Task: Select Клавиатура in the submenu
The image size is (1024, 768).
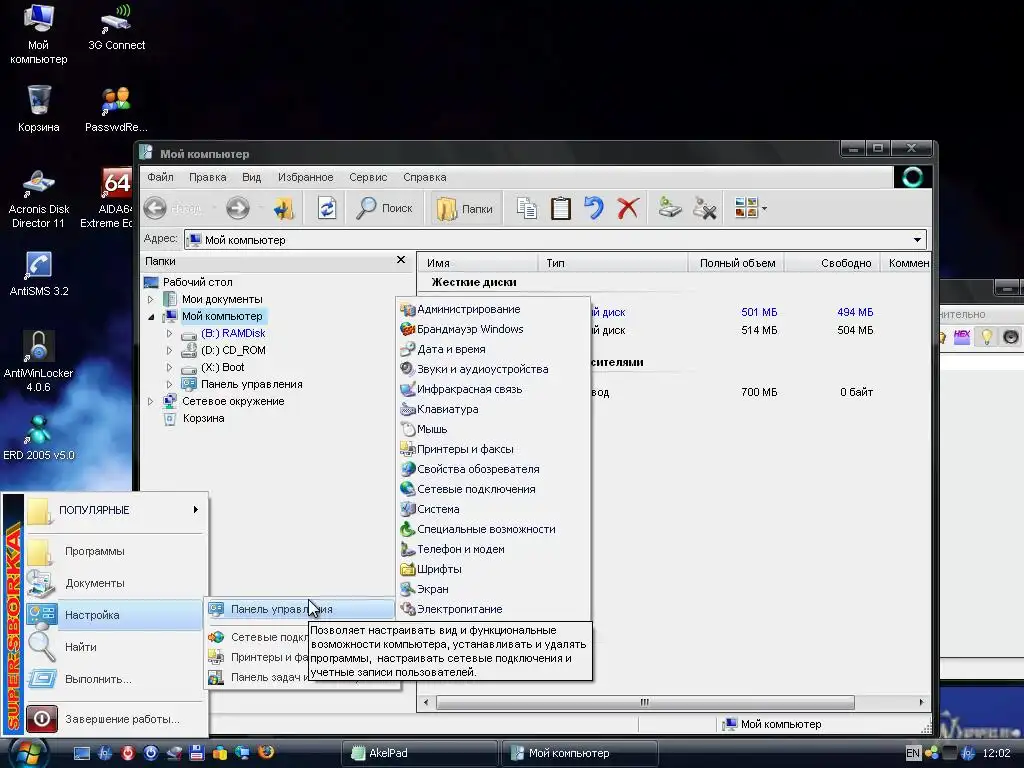Action: coord(493,409)
